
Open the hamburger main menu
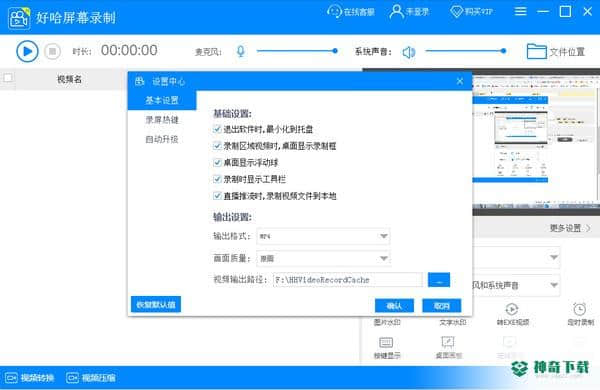point(520,11)
